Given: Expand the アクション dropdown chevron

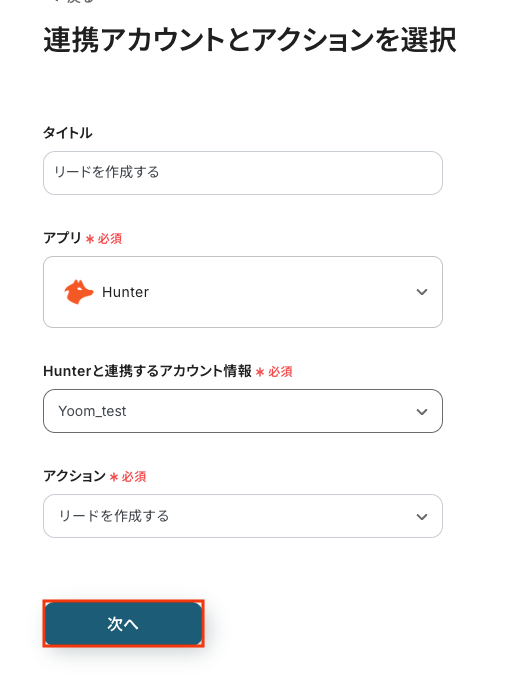Looking at the screenshot, I should [422, 517].
